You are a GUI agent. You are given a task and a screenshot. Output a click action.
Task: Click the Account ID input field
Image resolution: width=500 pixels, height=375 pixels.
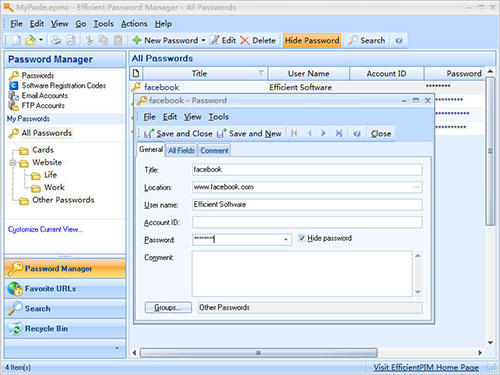(x=307, y=222)
